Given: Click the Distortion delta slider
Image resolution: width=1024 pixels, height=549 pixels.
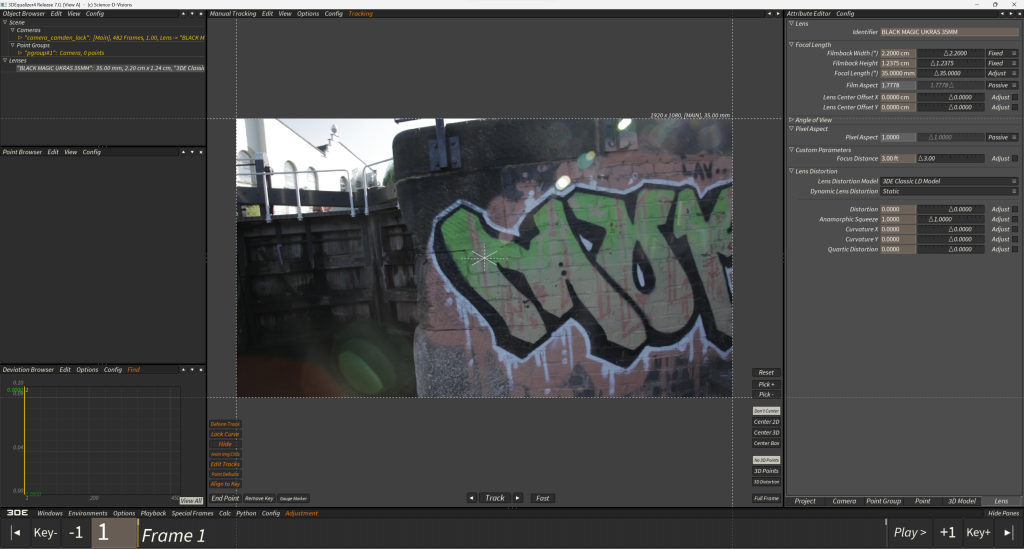Looking at the screenshot, I should pos(950,210).
